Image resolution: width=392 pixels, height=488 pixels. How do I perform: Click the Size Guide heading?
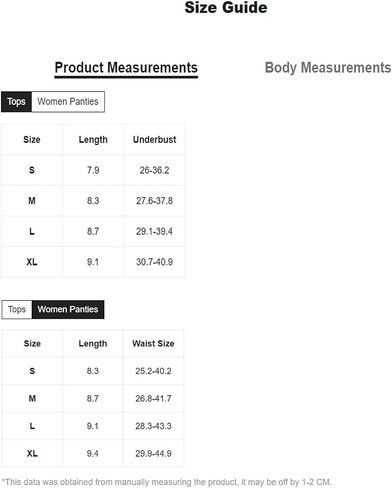(226, 8)
